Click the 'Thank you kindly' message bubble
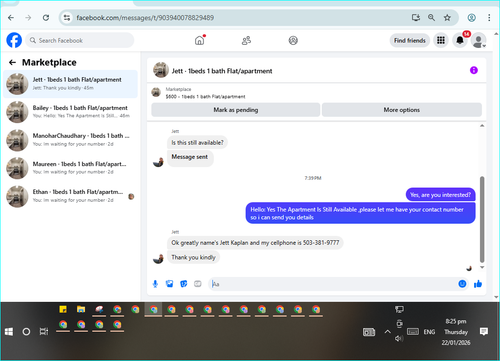The image size is (500, 361). click(x=193, y=257)
